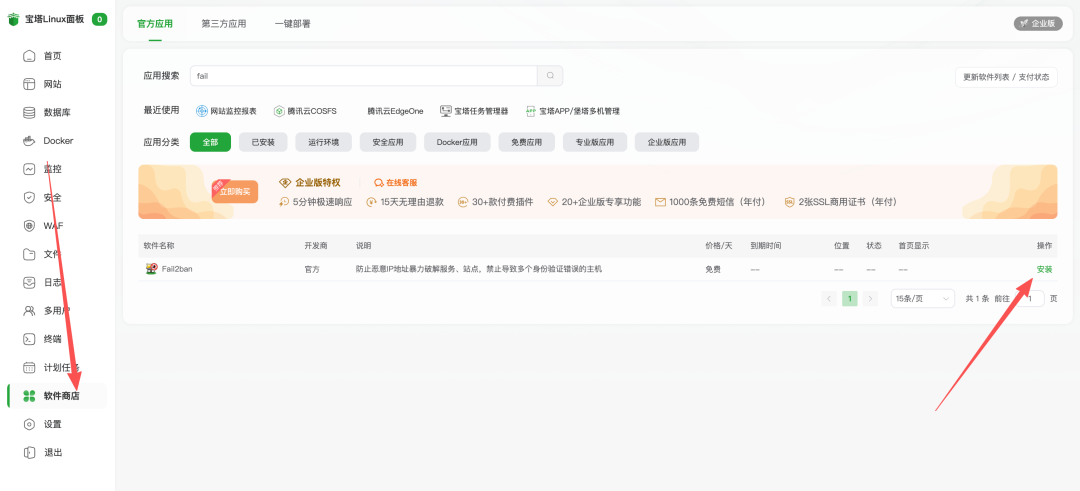Click the 开发商 column header

click(317, 246)
